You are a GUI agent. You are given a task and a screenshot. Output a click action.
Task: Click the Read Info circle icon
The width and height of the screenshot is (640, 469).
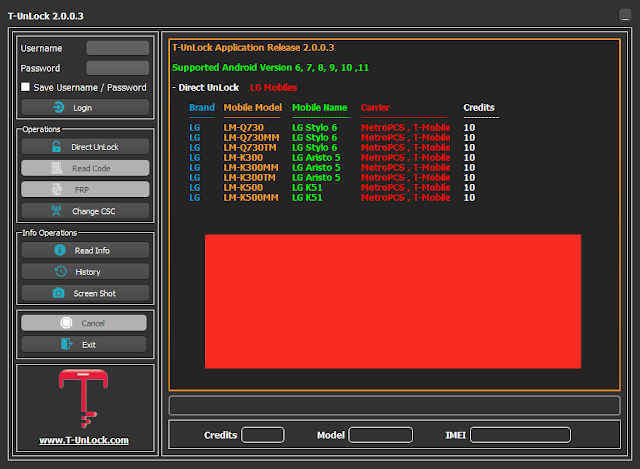[60, 250]
